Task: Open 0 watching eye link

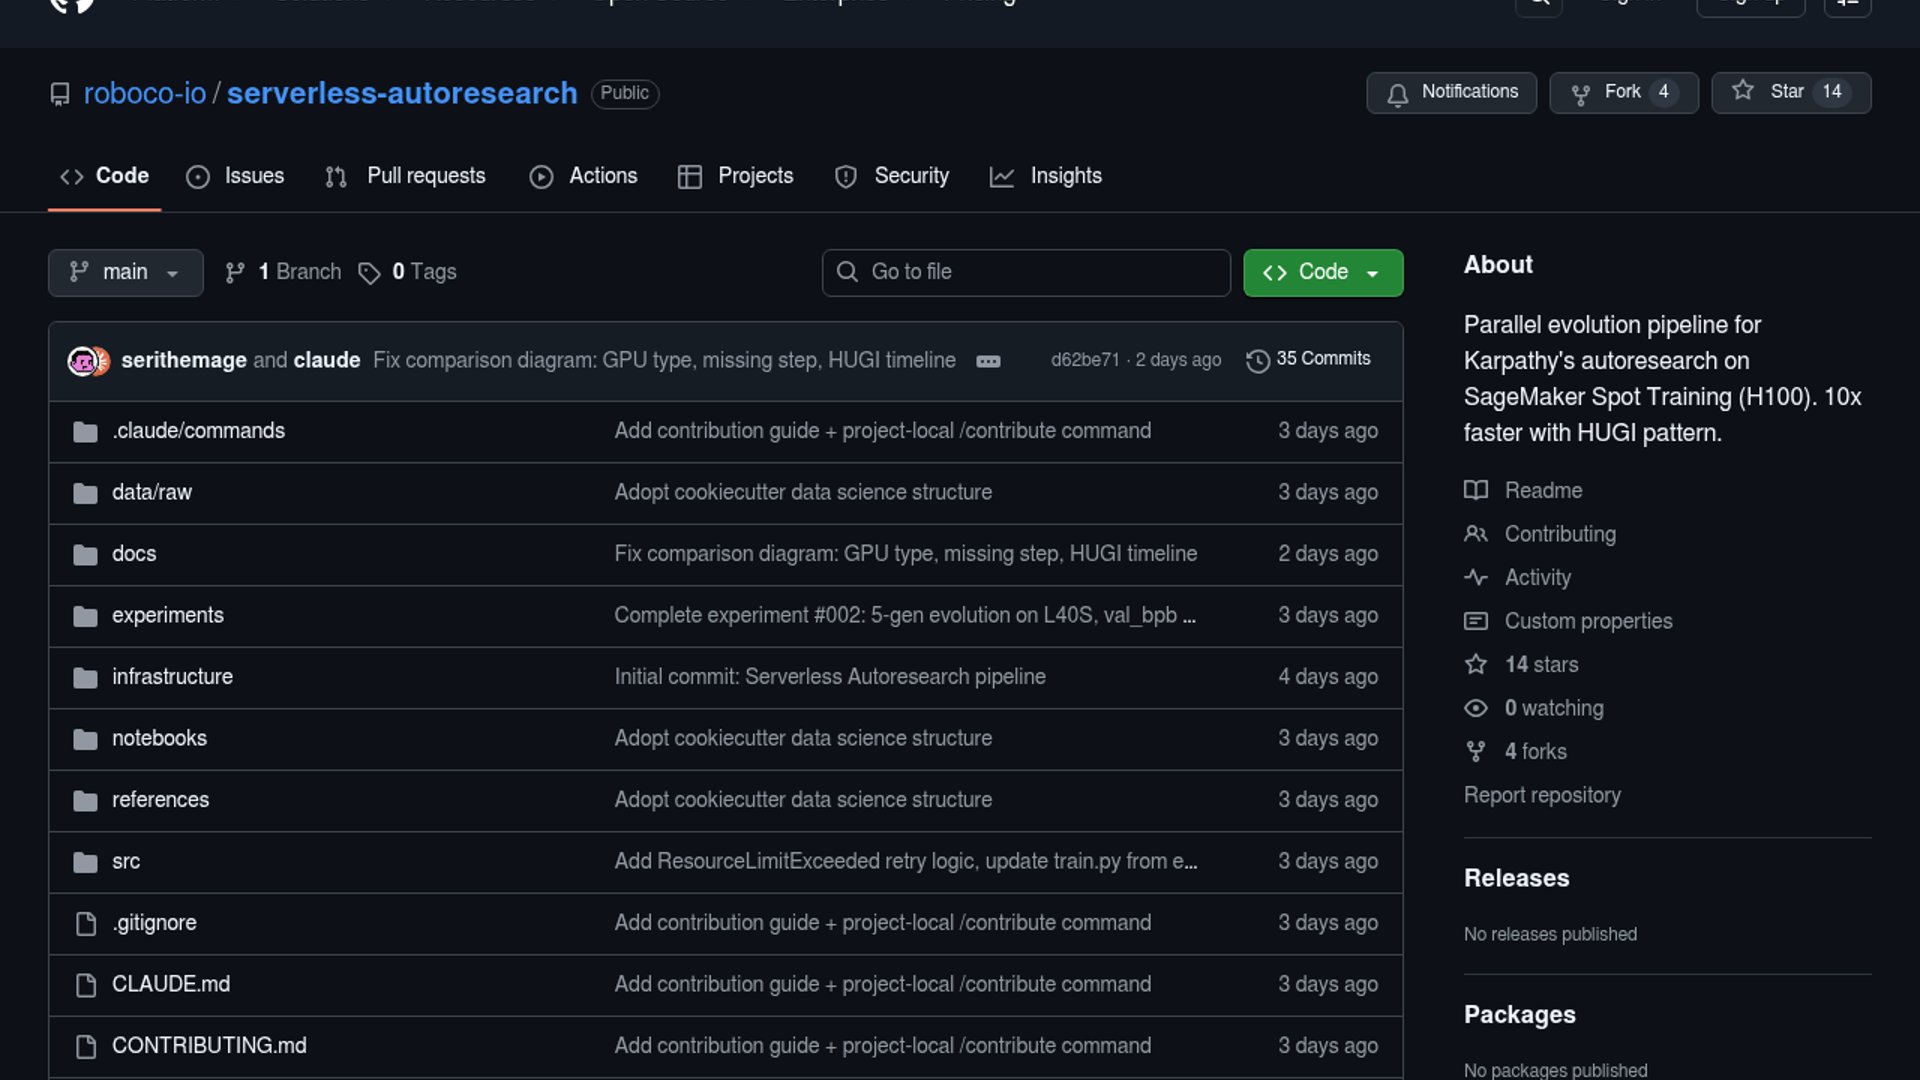Action: (x=1553, y=708)
